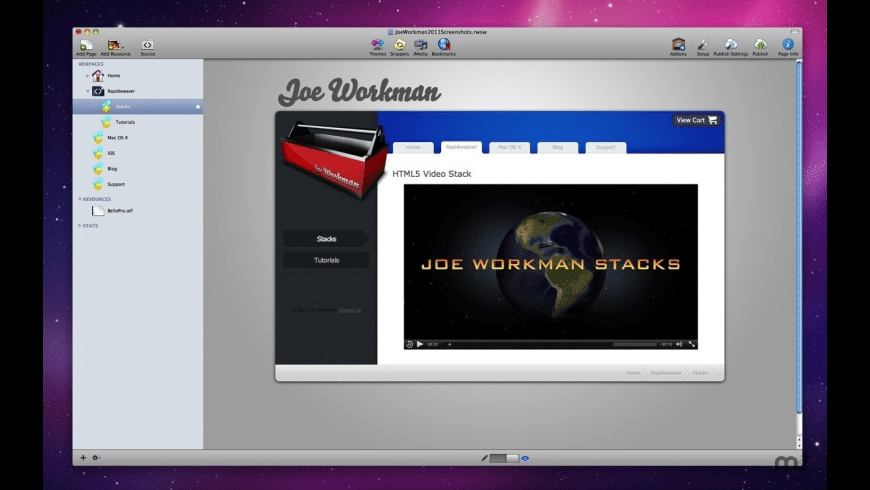The image size is (870, 490).
Task: Open the Home tab in preview page
Action: (x=413, y=147)
